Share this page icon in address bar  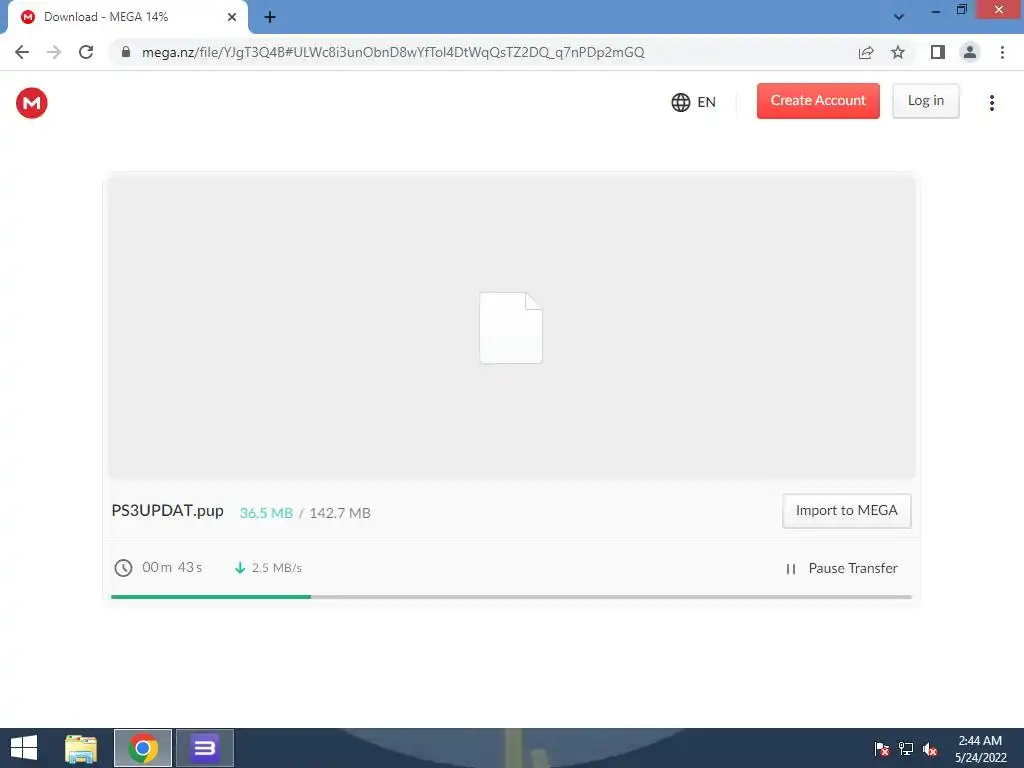coord(866,52)
